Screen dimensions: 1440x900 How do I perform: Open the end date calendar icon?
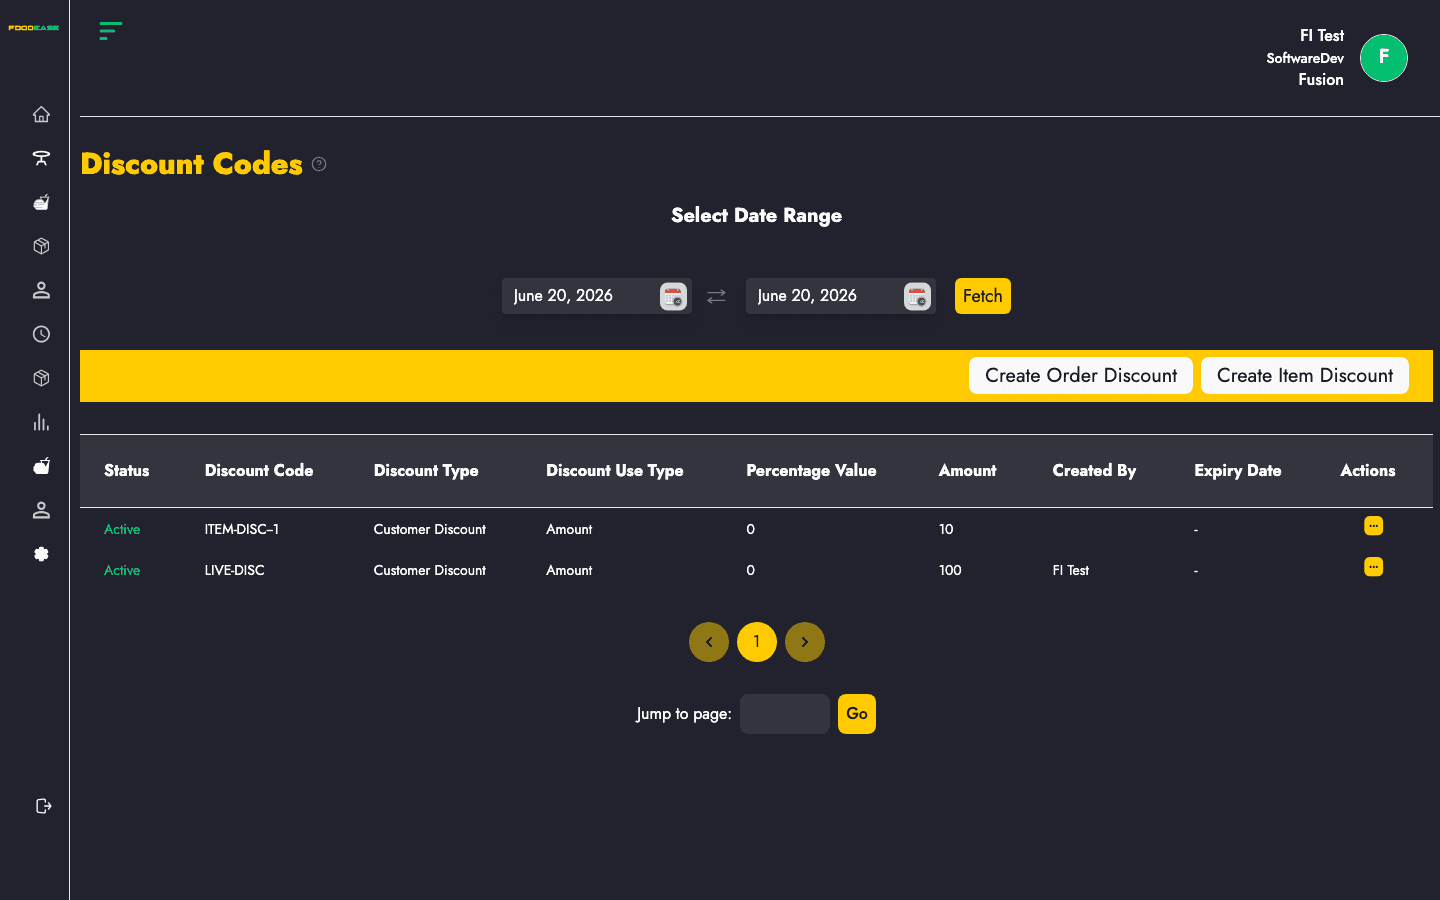pos(917,296)
